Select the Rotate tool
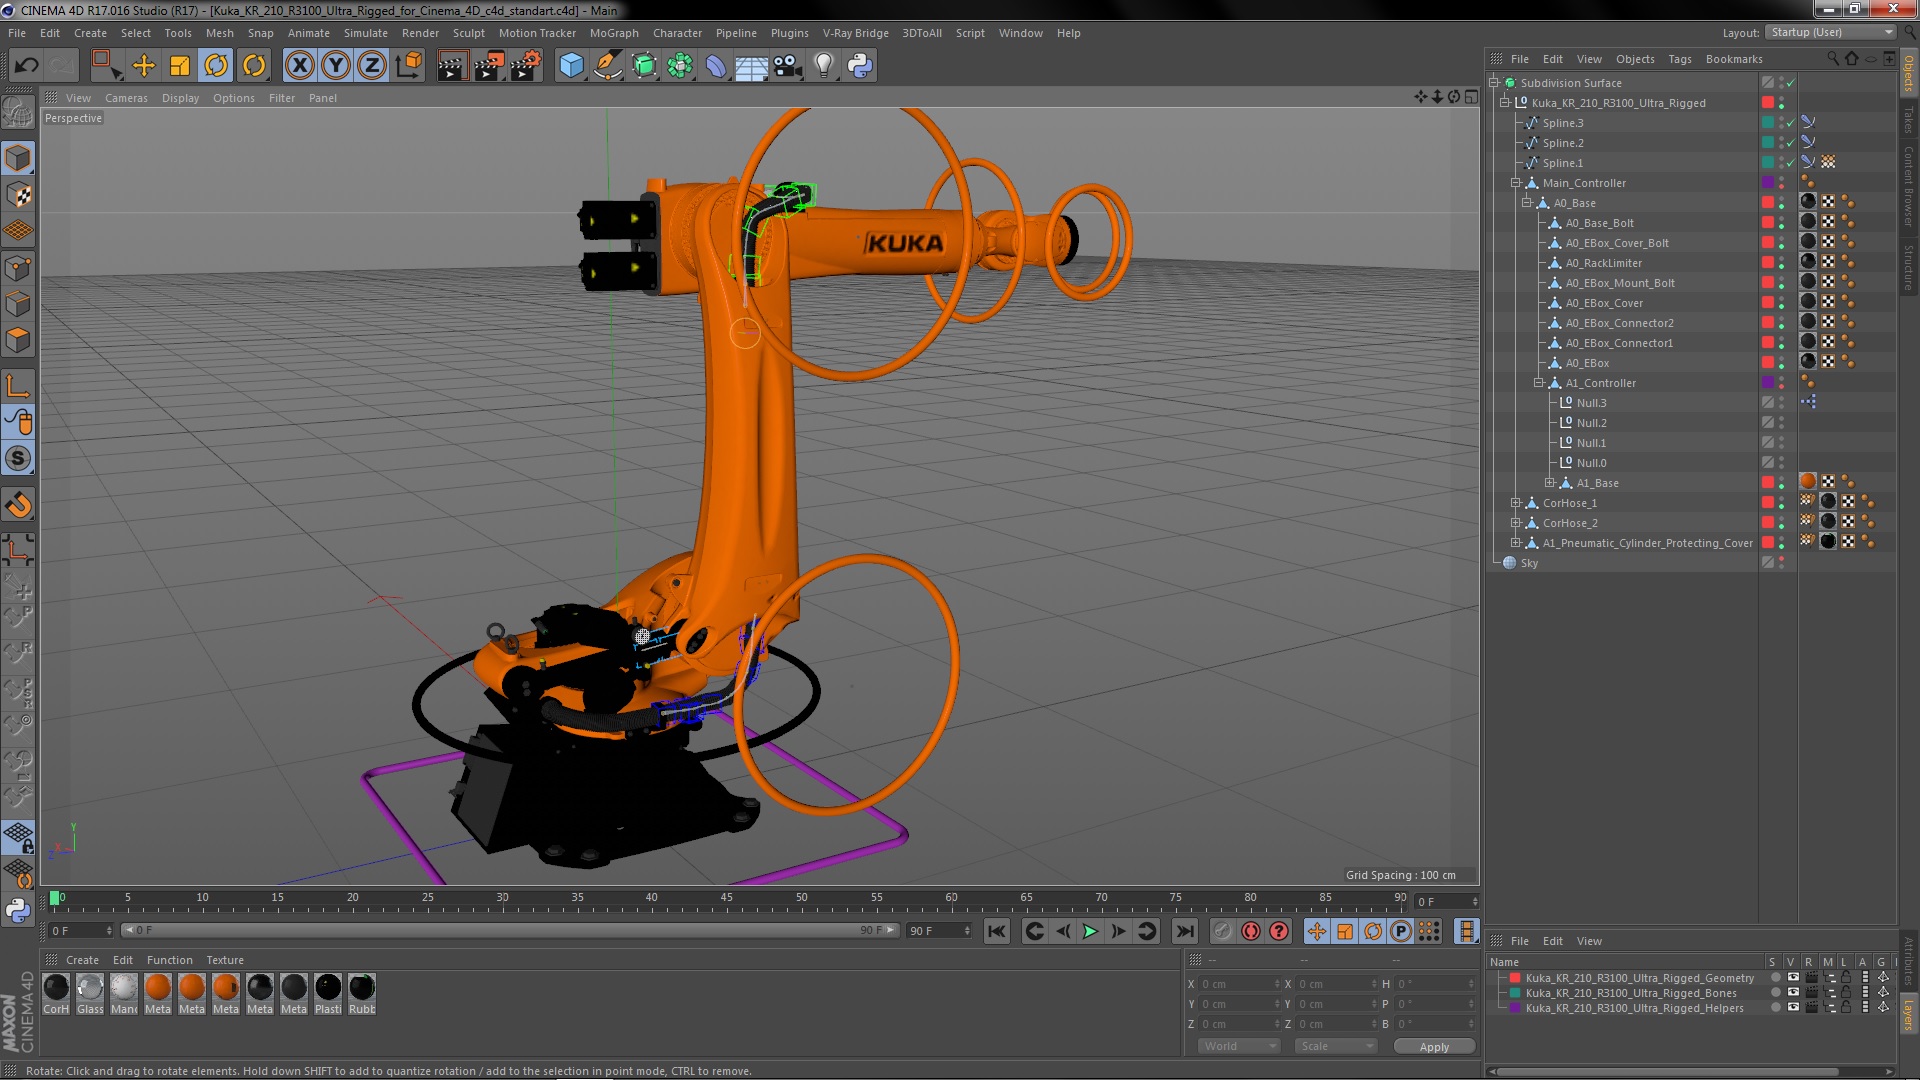 216,66
